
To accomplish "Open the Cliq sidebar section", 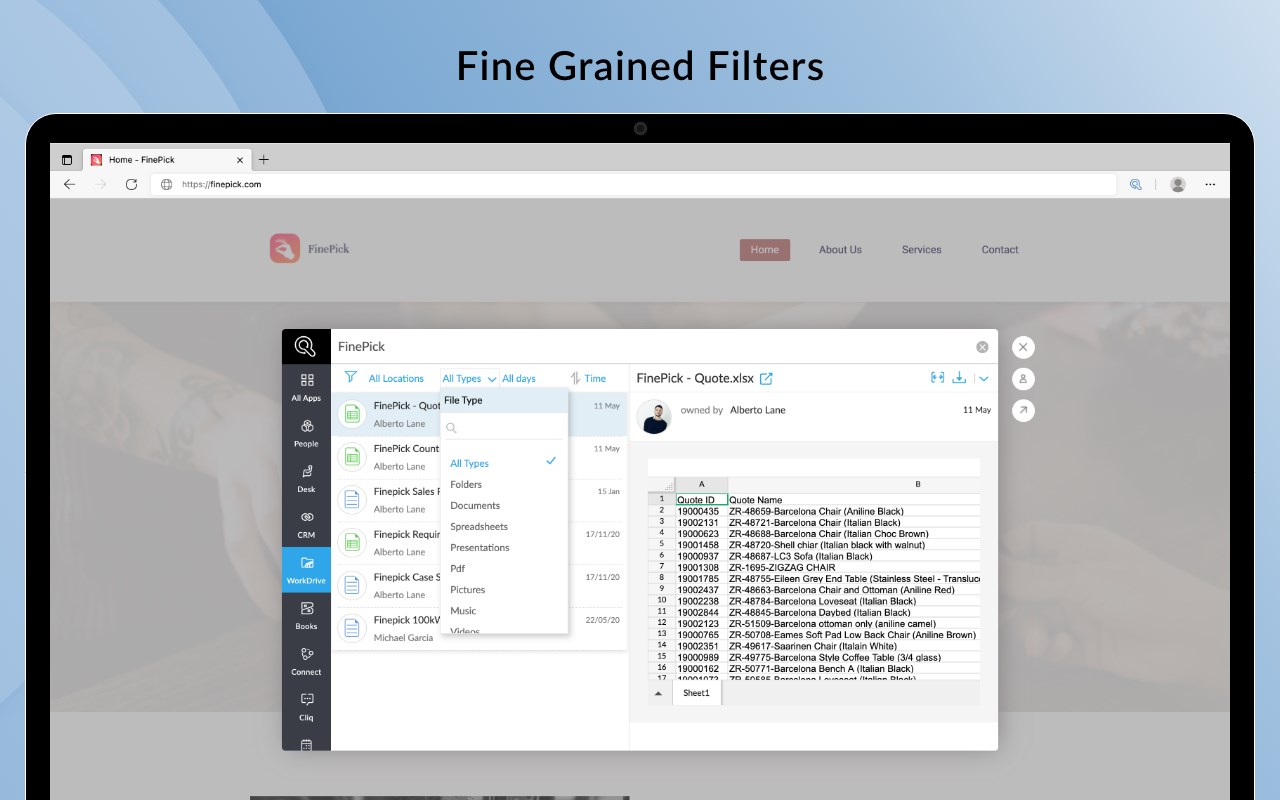I will (306, 706).
